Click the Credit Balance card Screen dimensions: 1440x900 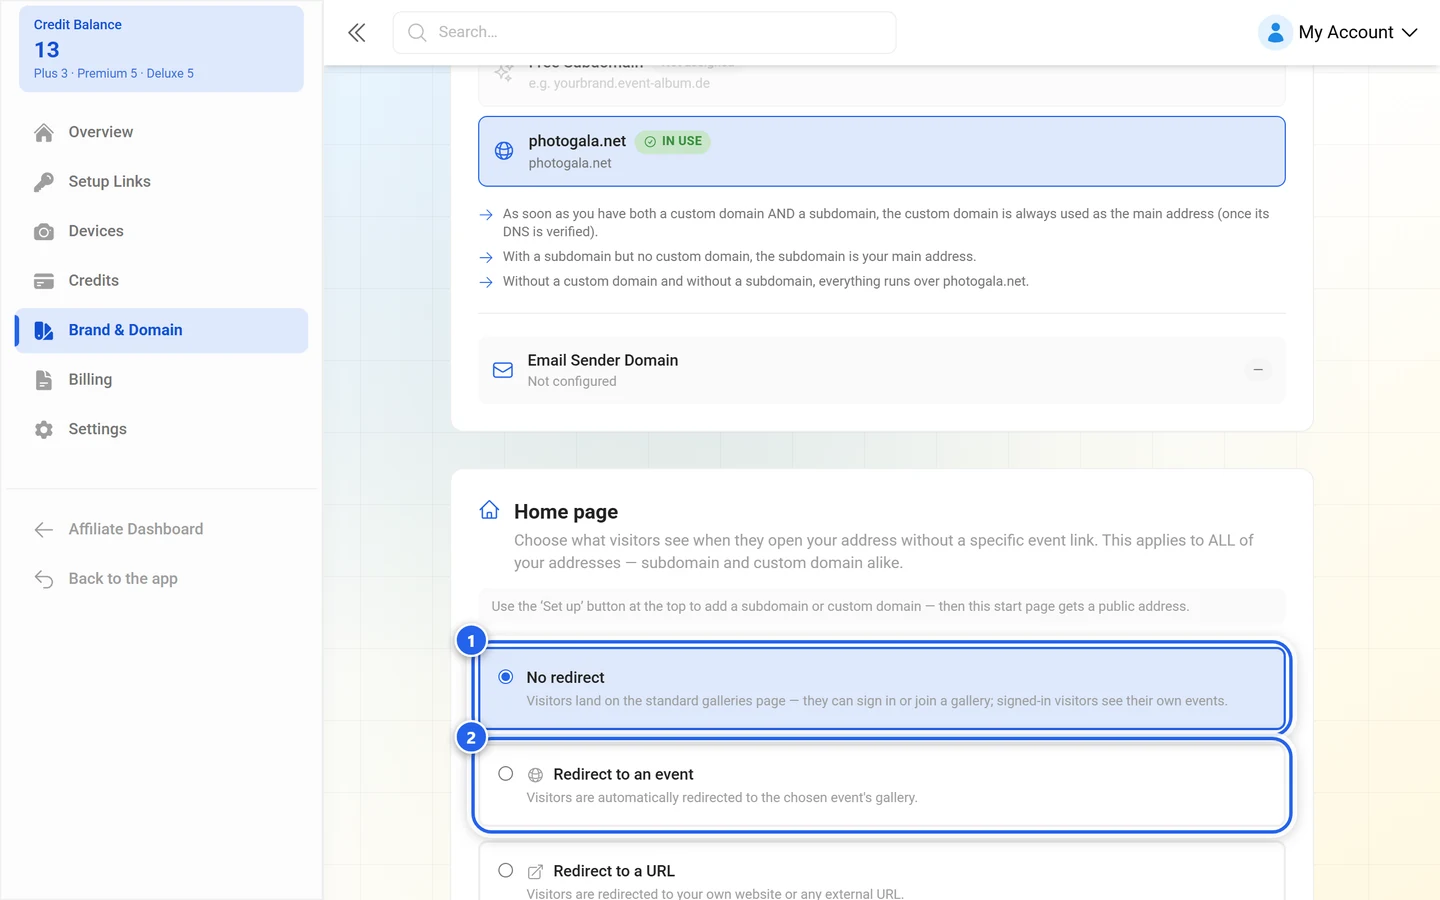coord(161,49)
